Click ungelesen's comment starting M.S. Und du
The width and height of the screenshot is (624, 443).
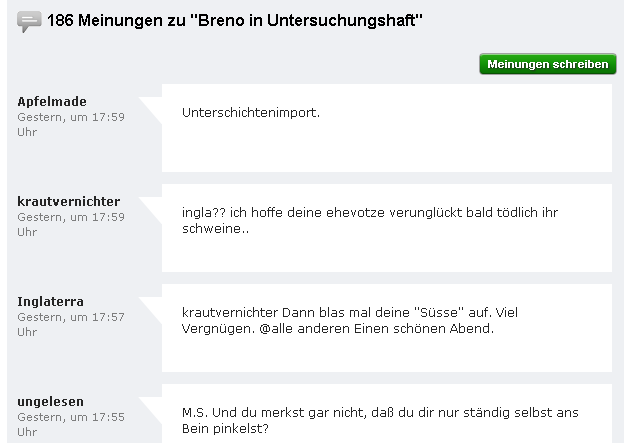380,420
